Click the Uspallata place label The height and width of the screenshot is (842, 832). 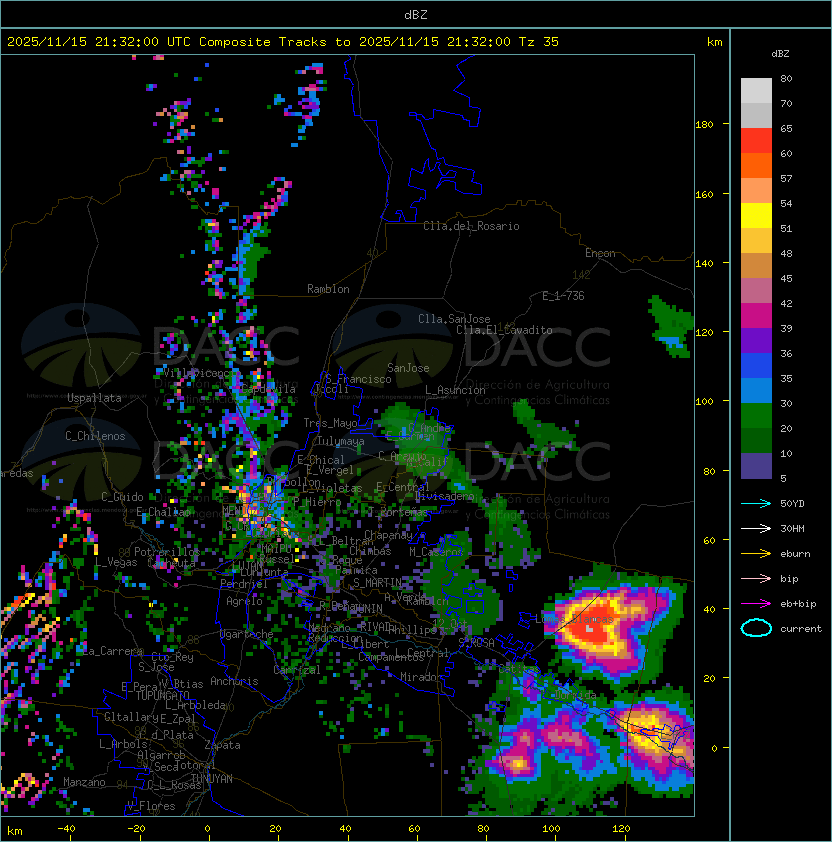click(x=94, y=398)
